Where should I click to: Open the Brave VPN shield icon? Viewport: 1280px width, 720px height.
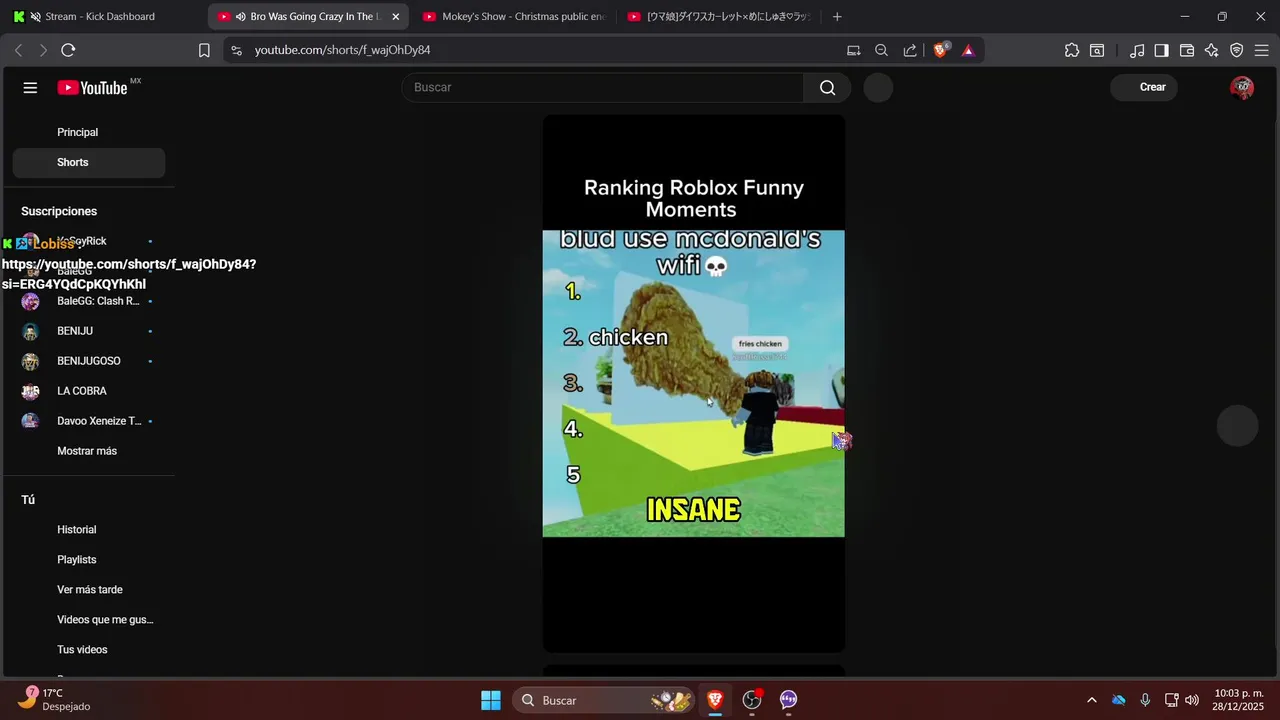[1237, 50]
